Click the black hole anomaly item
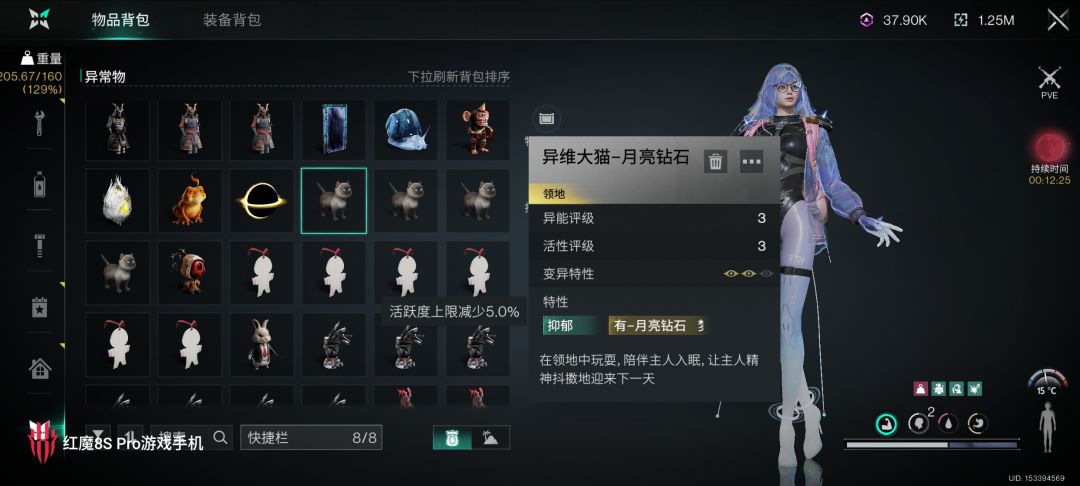This screenshot has width=1080, height=486. pos(262,201)
